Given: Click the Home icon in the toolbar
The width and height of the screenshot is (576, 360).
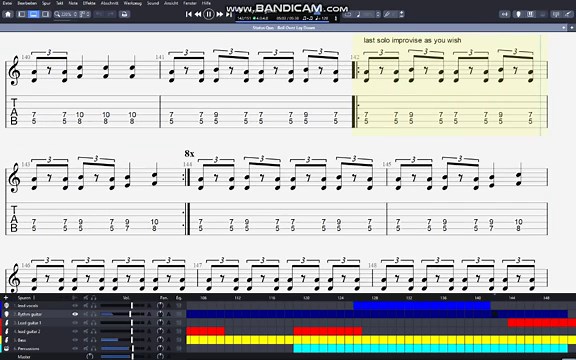Looking at the screenshot, I should (x=8, y=14).
